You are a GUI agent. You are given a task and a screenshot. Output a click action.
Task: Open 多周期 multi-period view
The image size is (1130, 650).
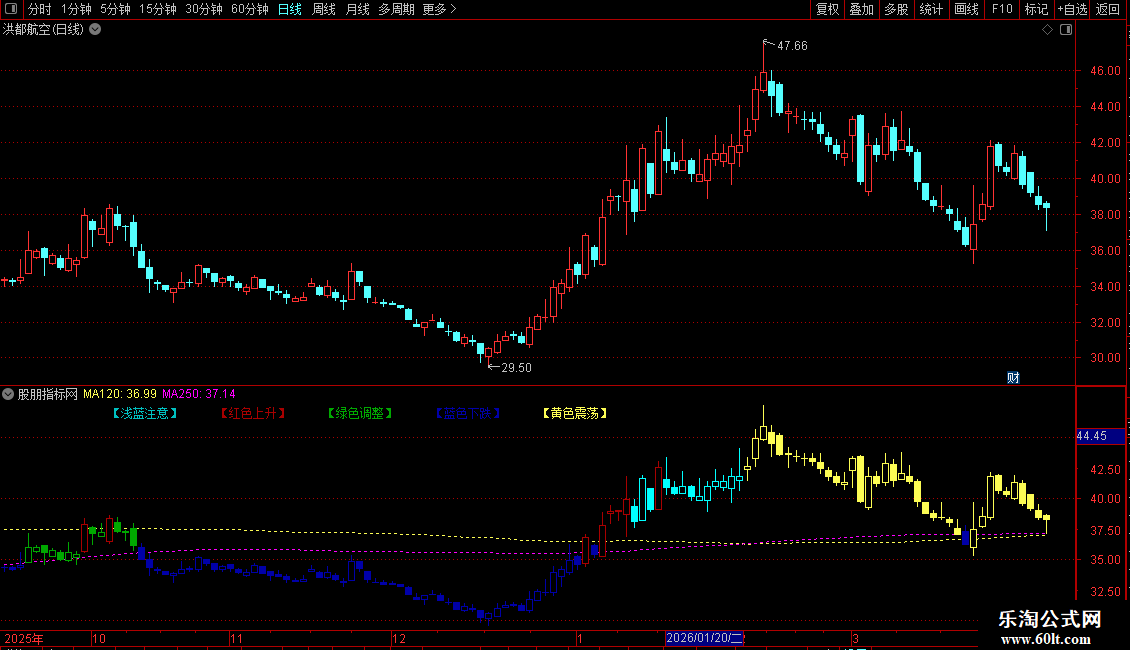coord(396,9)
